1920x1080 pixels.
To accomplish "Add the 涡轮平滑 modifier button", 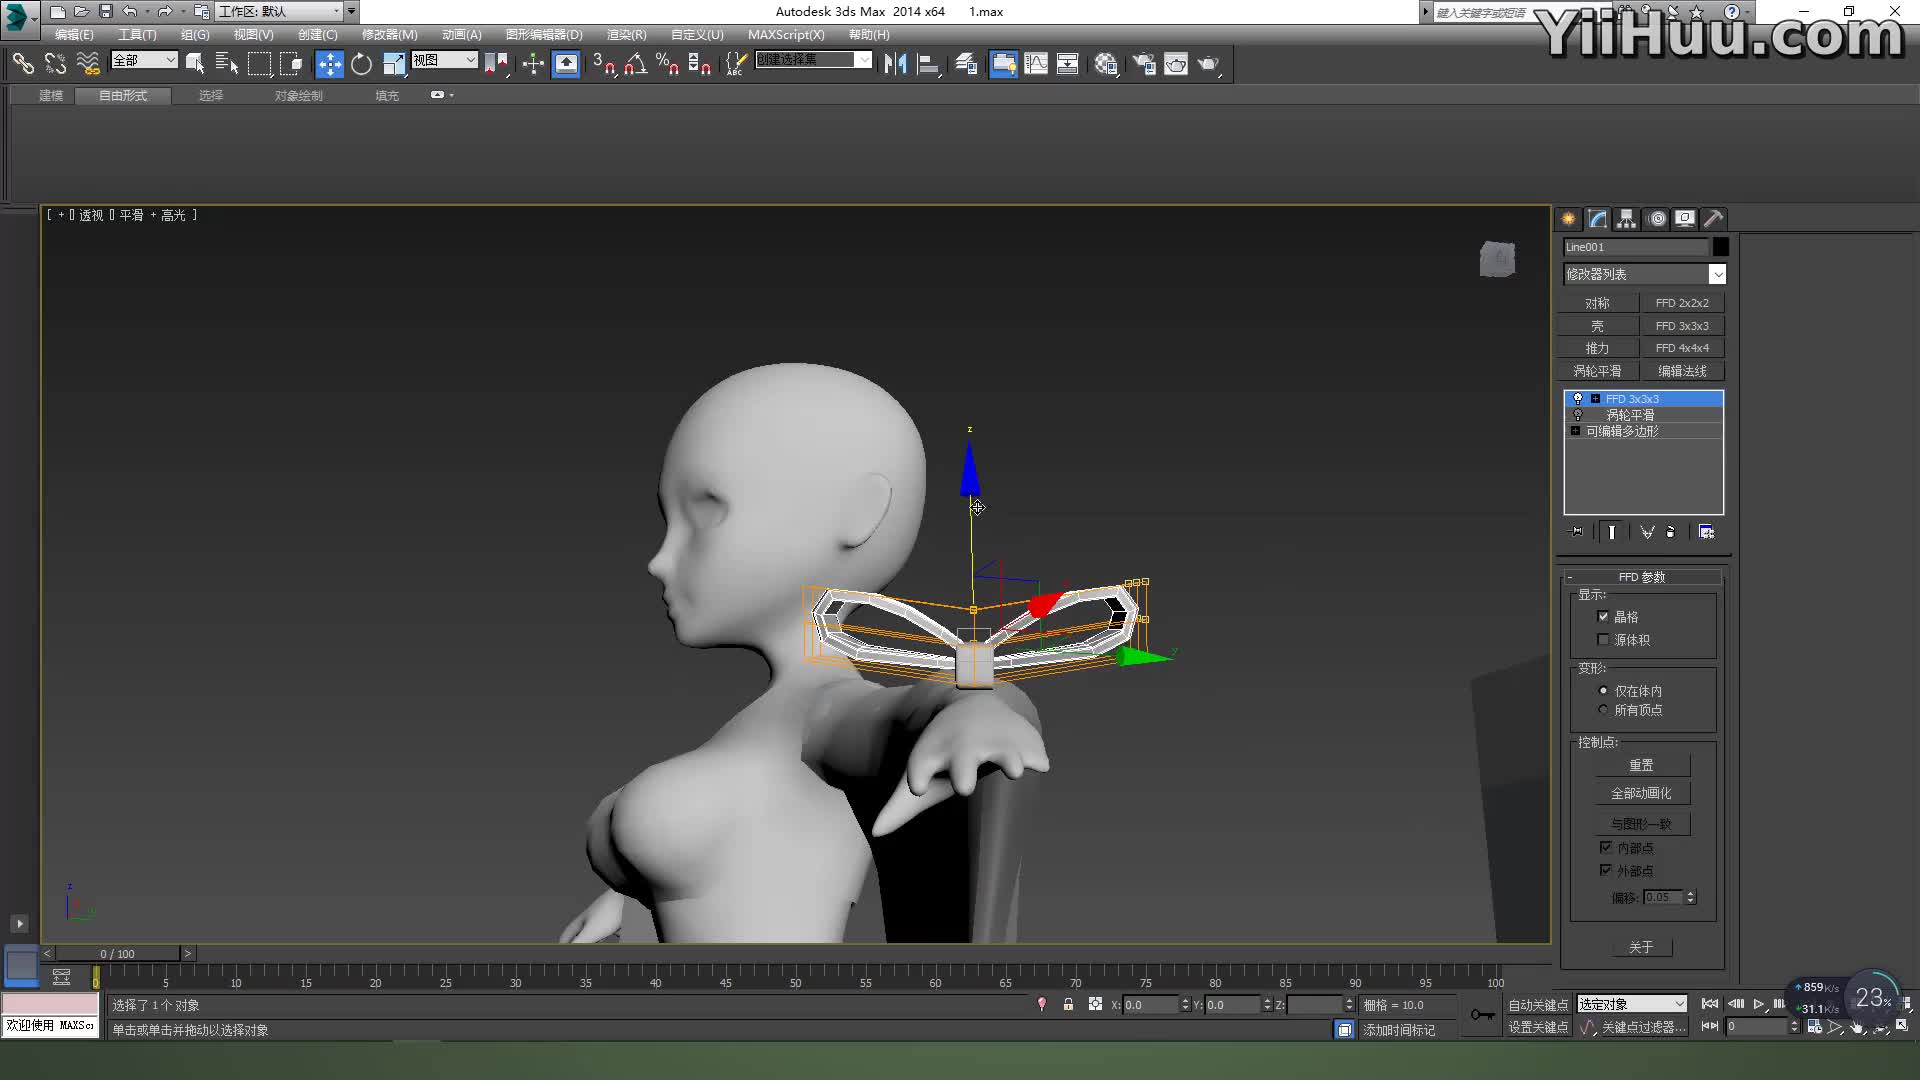I will [1598, 371].
